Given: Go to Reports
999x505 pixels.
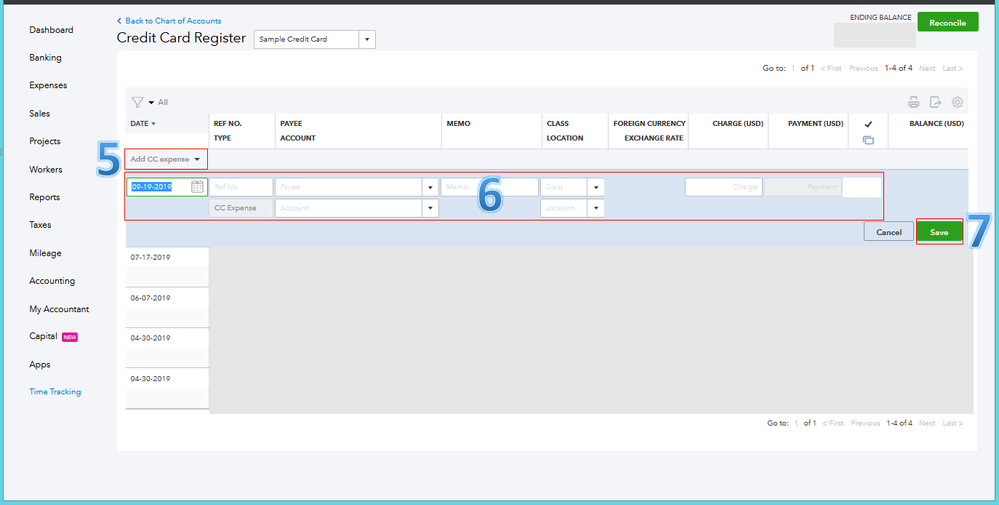Looking at the screenshot, I should tap(45, 197).
